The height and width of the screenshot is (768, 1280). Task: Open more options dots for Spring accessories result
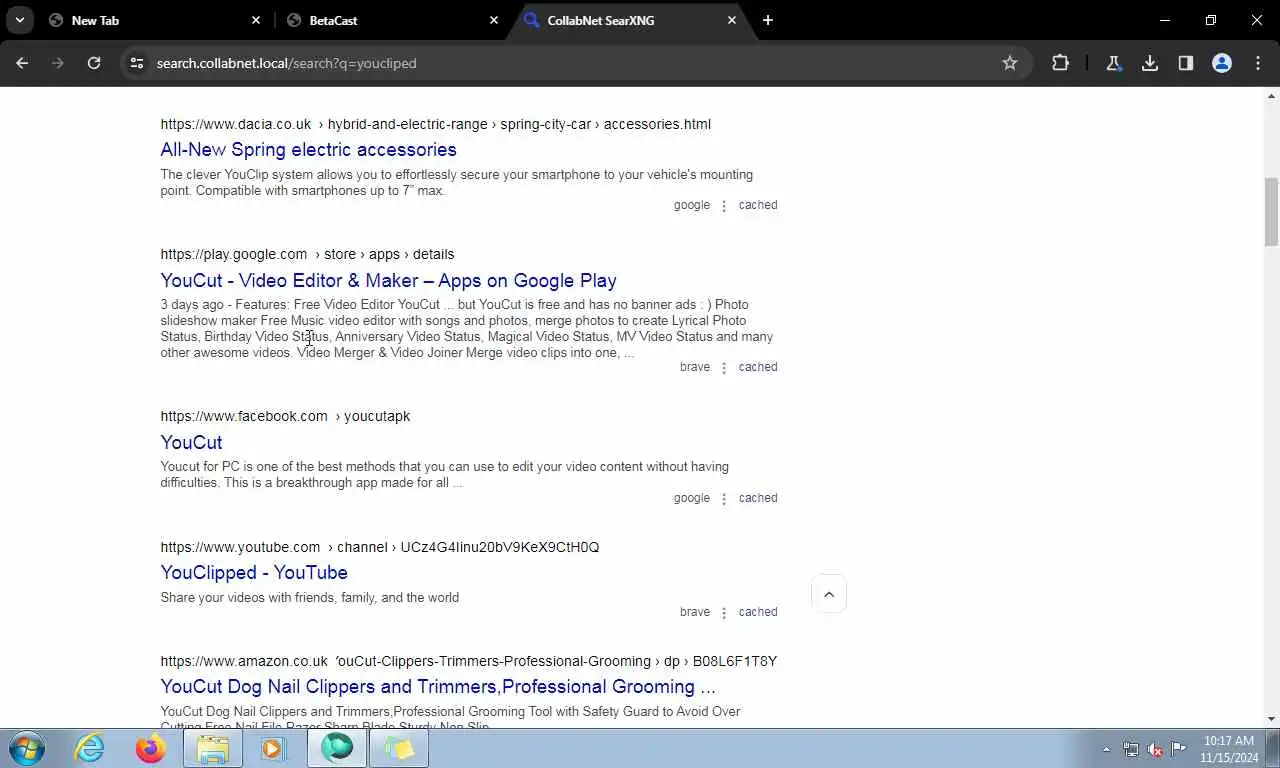click(x=724, y=206)
